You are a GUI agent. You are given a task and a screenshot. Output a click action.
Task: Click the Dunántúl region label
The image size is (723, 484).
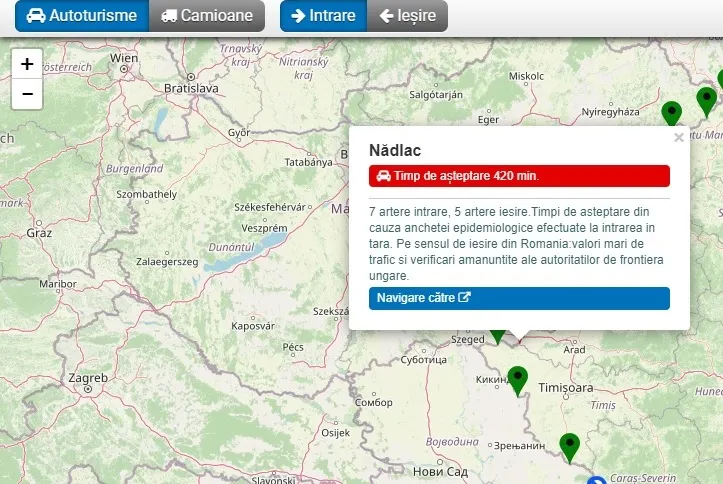point(231,247)
